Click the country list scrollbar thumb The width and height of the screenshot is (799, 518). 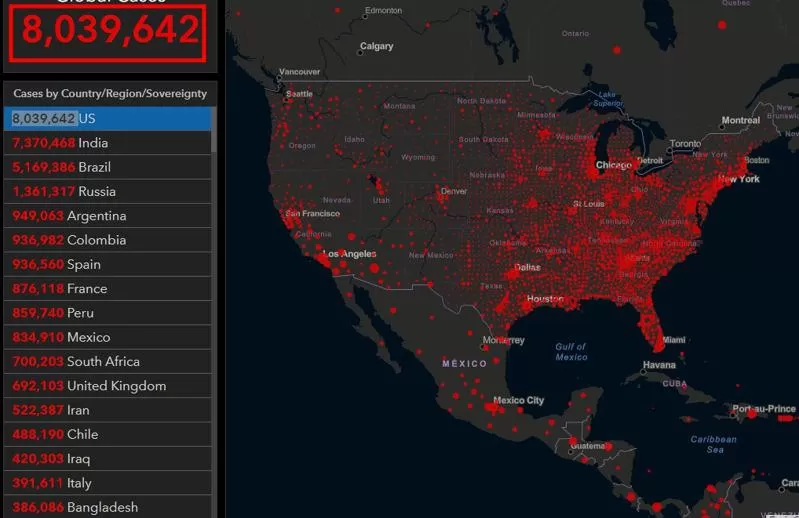pyautogui.click(x=214, y=129)
